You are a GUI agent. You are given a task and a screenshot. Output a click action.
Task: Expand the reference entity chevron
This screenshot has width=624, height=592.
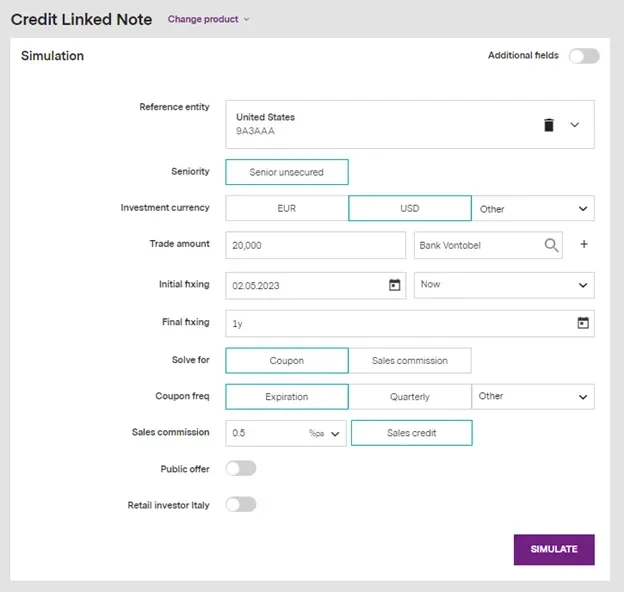coord(574,125)
